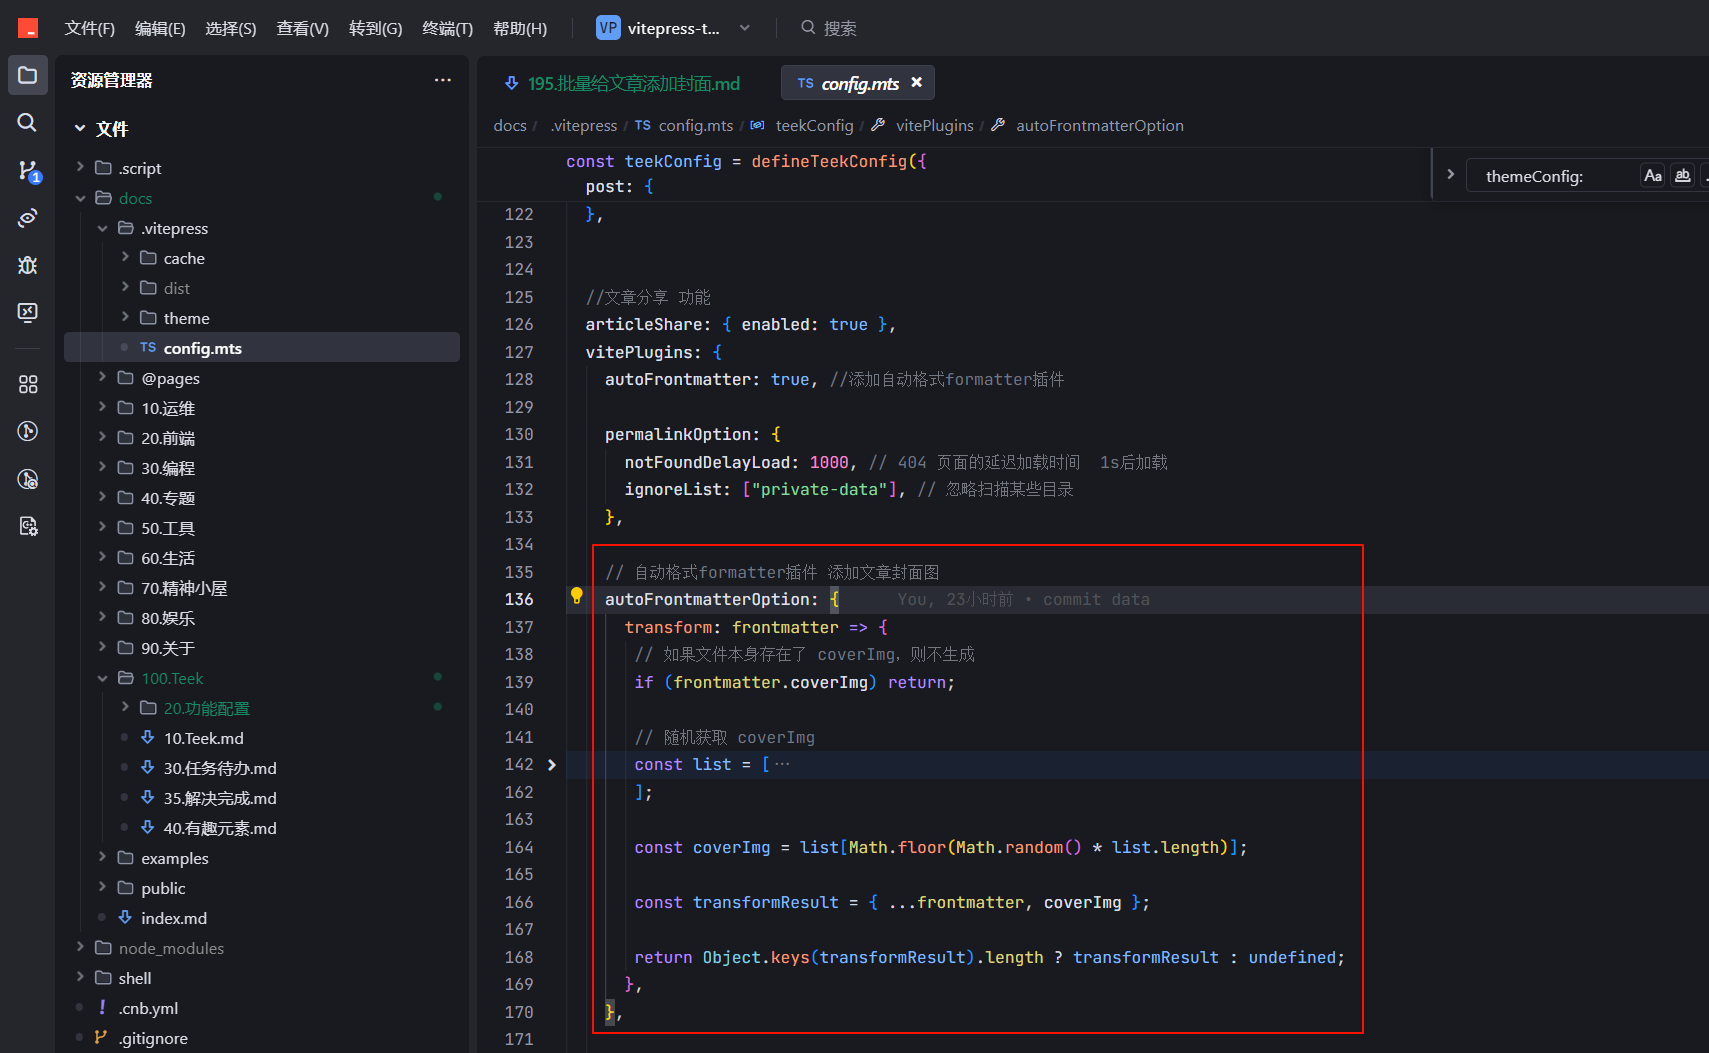Open 35.解决完成.md file

point(220,798)
